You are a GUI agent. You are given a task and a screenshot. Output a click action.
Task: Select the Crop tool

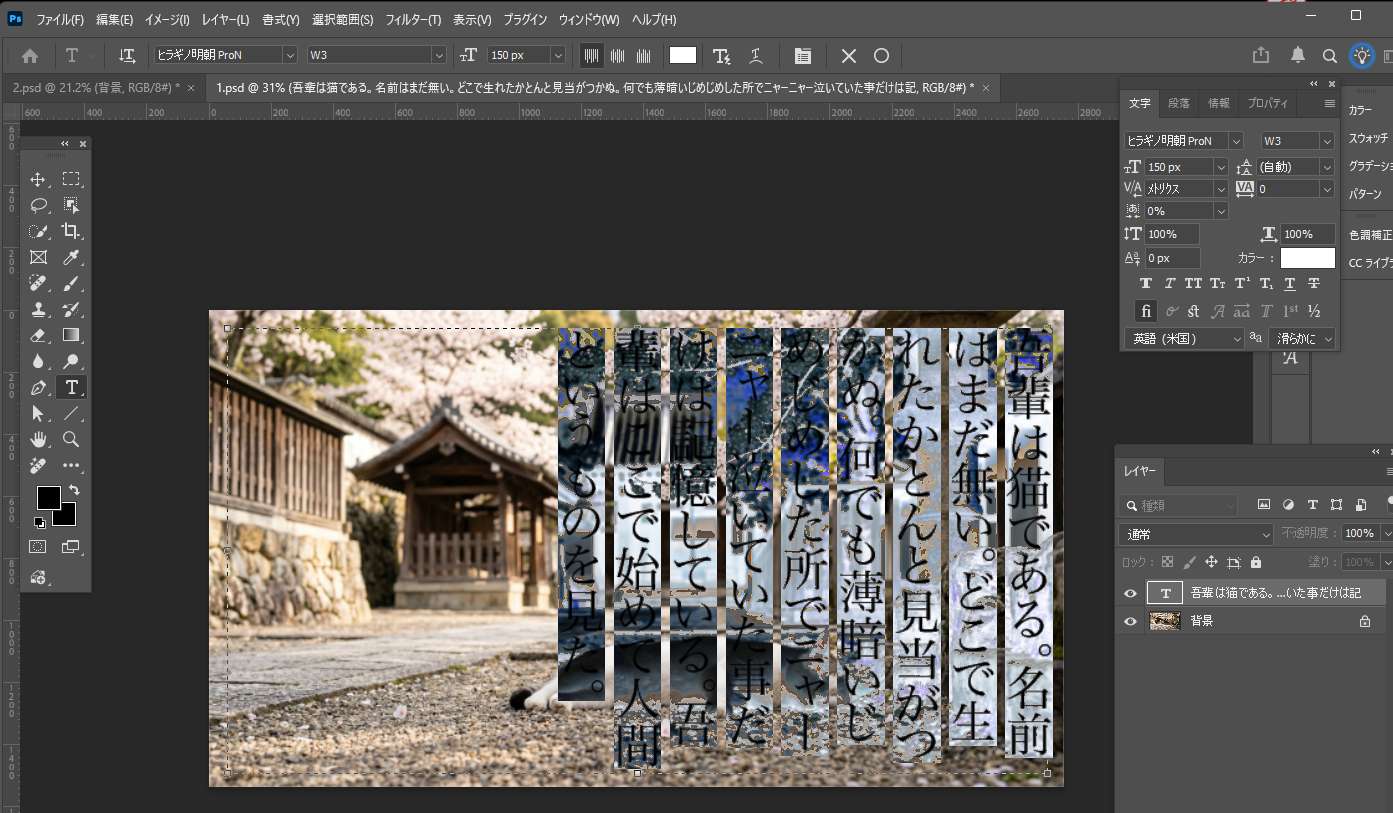[x=72, y=232]
